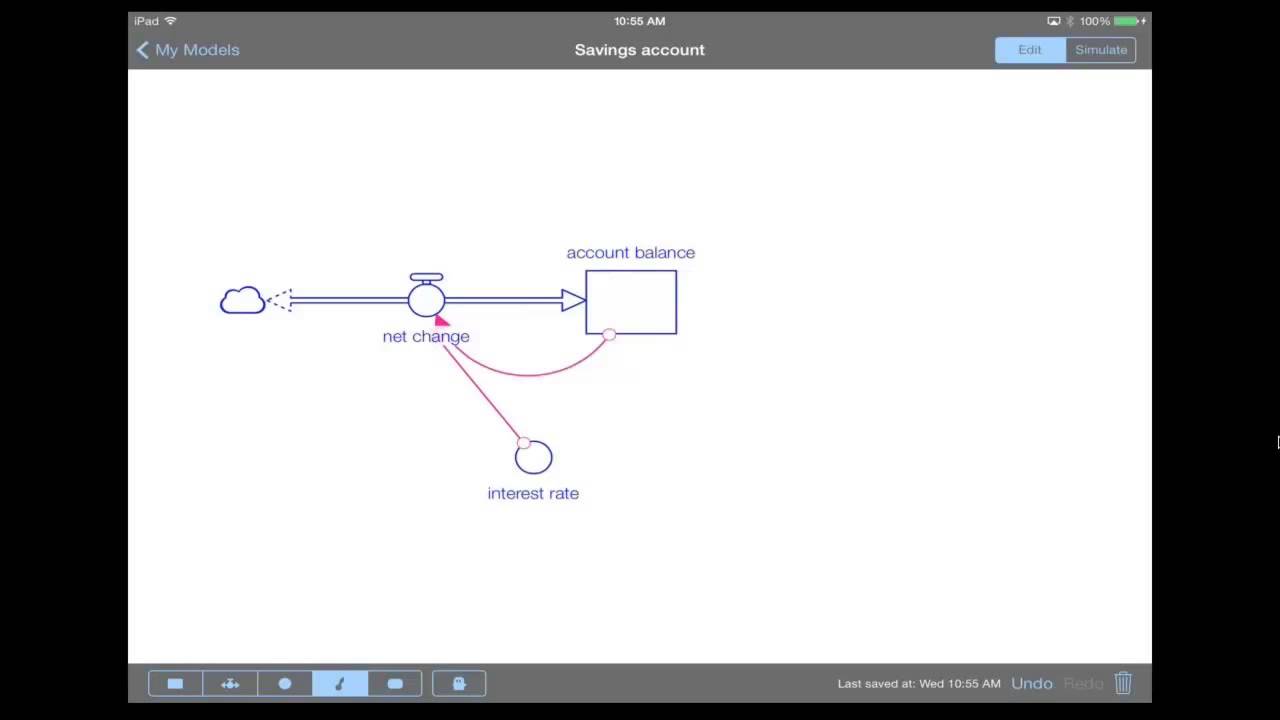The image size is (1280, 720).
Task: Tap the greyed-out Redo button
Action: coord(1083,683)
